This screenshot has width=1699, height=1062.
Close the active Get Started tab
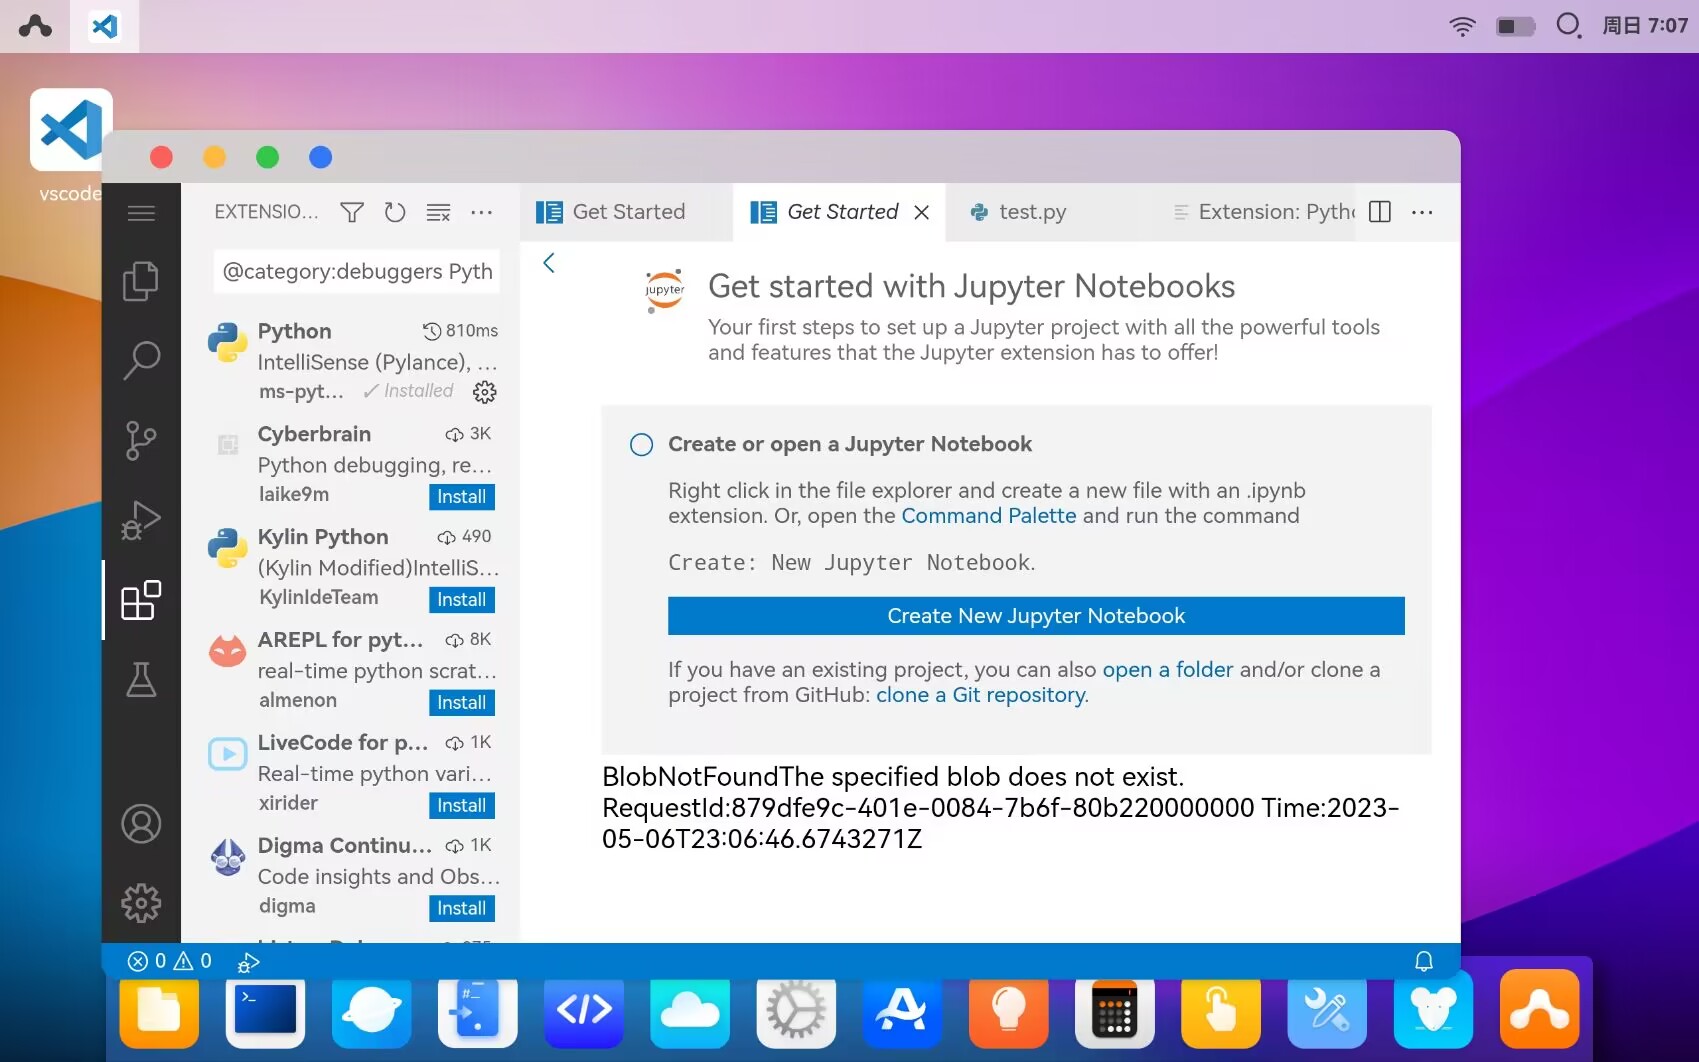(x=922, y=212)
